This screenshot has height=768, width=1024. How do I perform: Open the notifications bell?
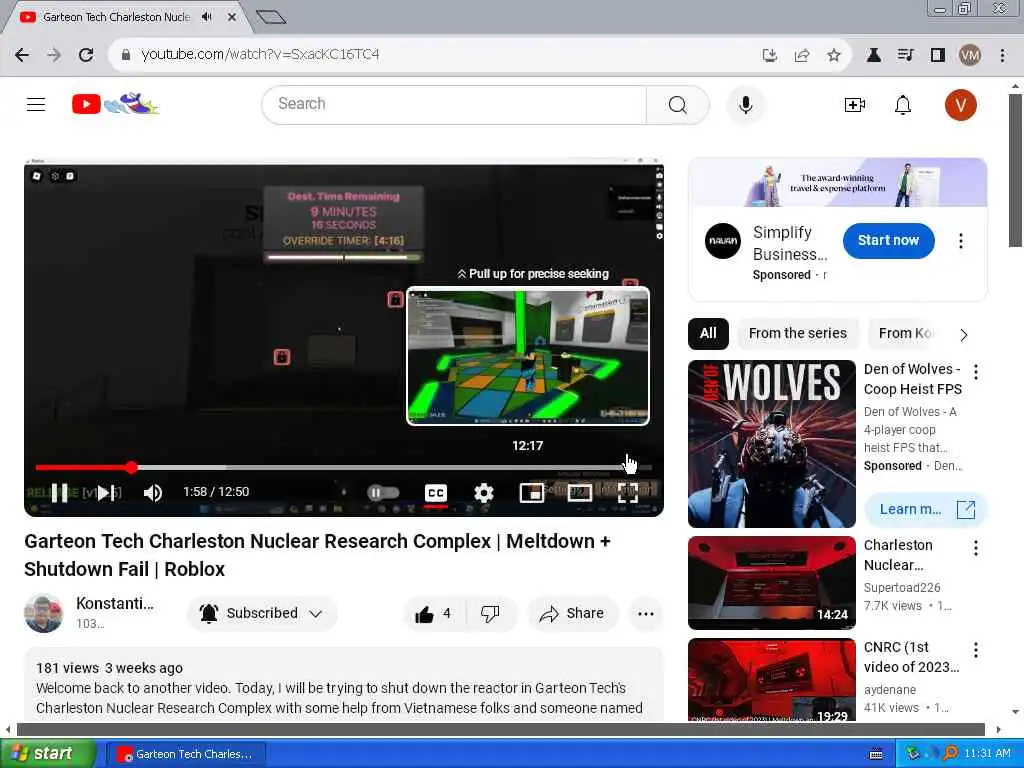[903, 104]
